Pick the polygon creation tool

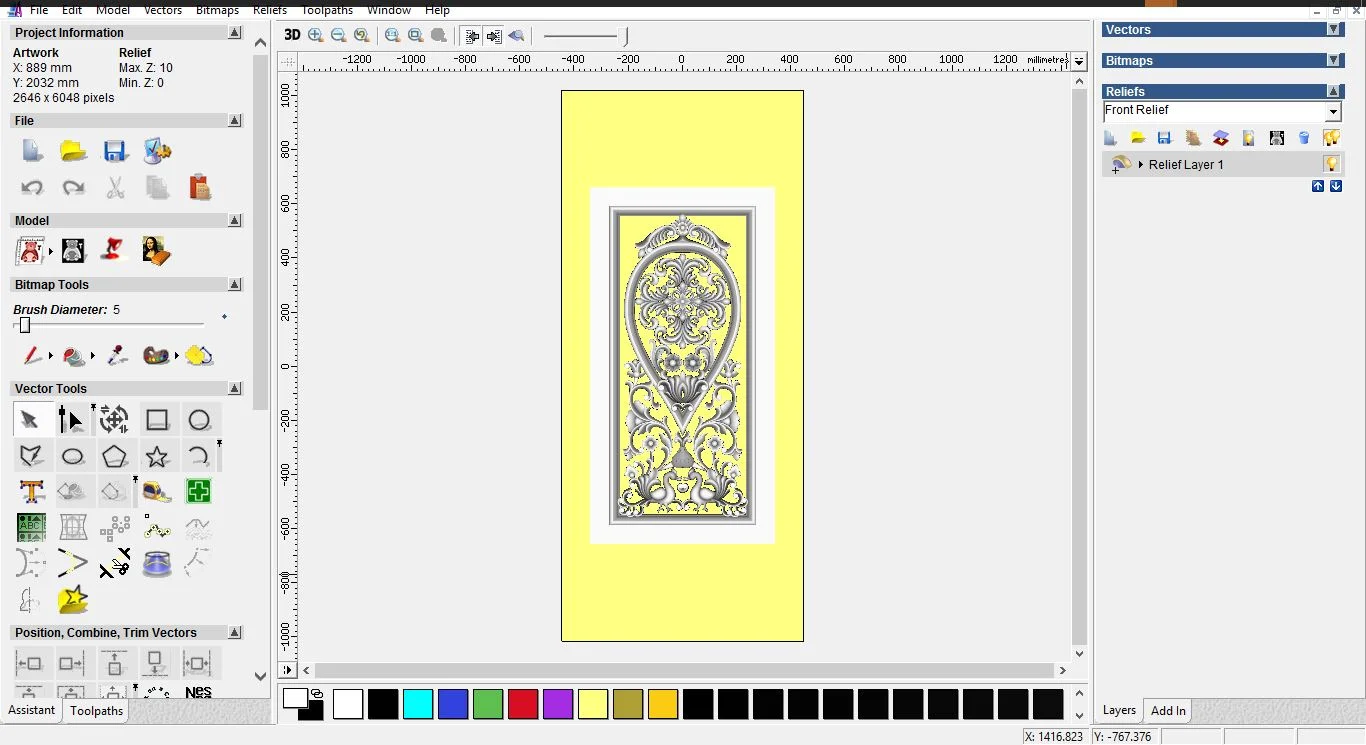coord(115,457)
